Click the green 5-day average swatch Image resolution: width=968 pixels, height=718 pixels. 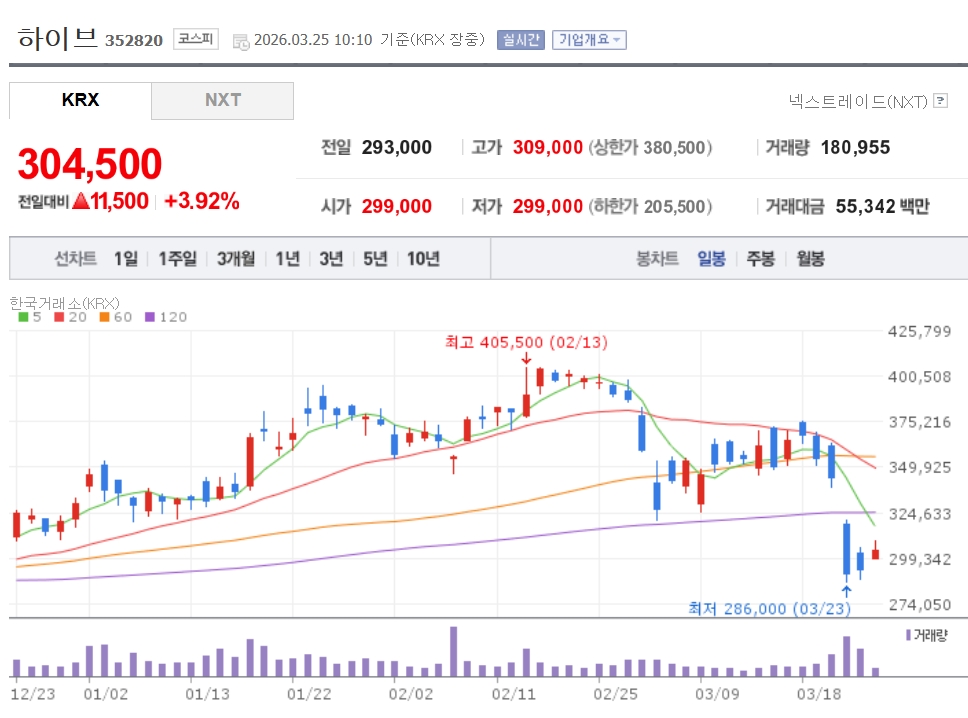coord(23,317)
